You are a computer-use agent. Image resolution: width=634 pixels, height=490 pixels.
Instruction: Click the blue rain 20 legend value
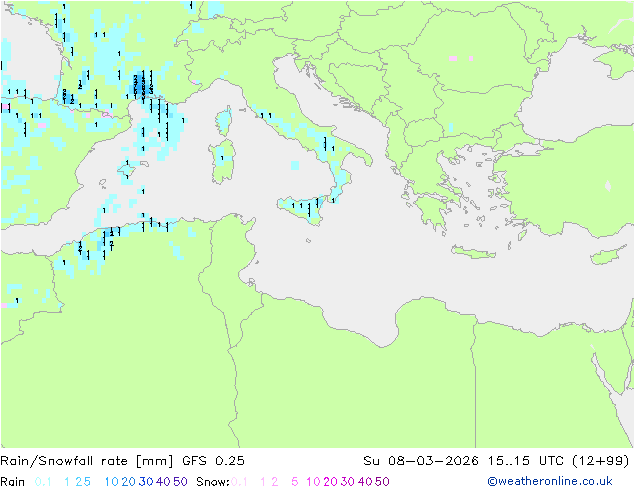pyautogui.click(x=129, y=482)
